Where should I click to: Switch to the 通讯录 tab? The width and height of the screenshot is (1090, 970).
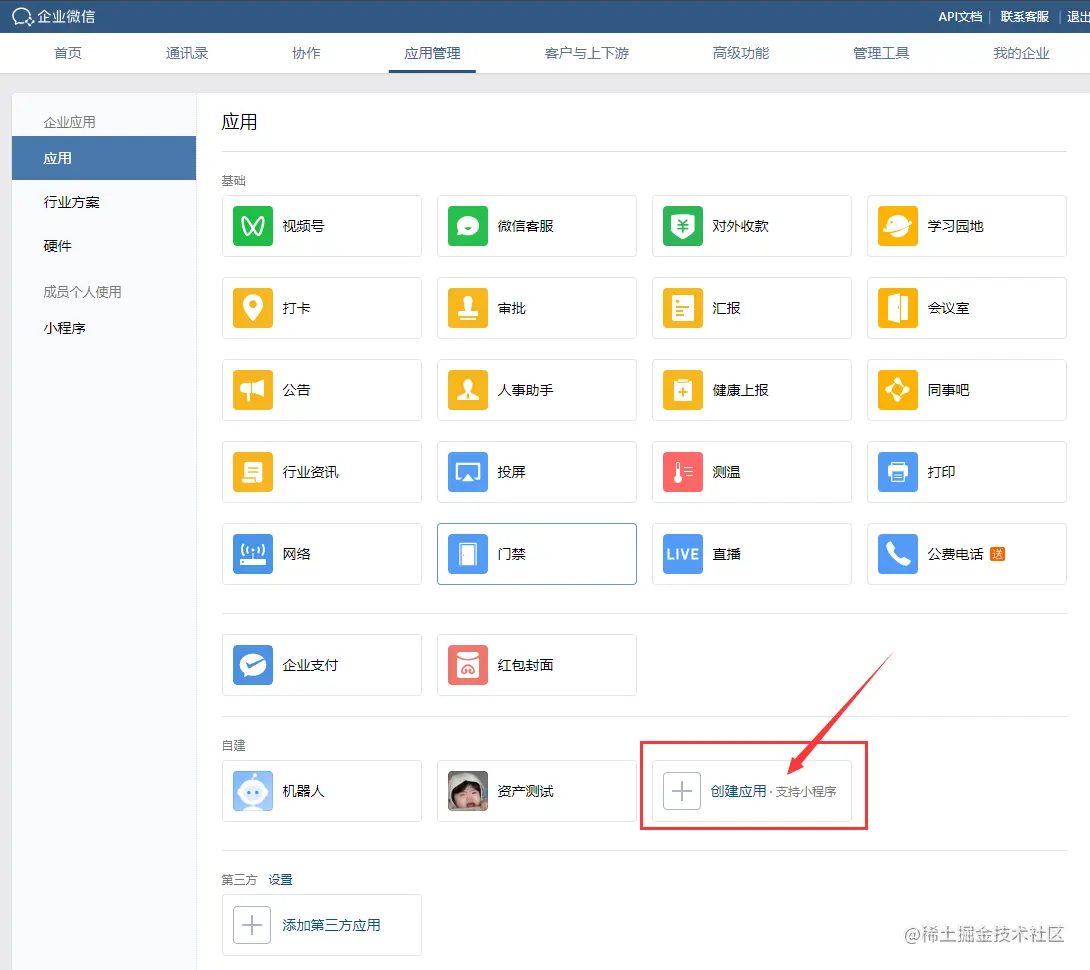pos(187,53)
